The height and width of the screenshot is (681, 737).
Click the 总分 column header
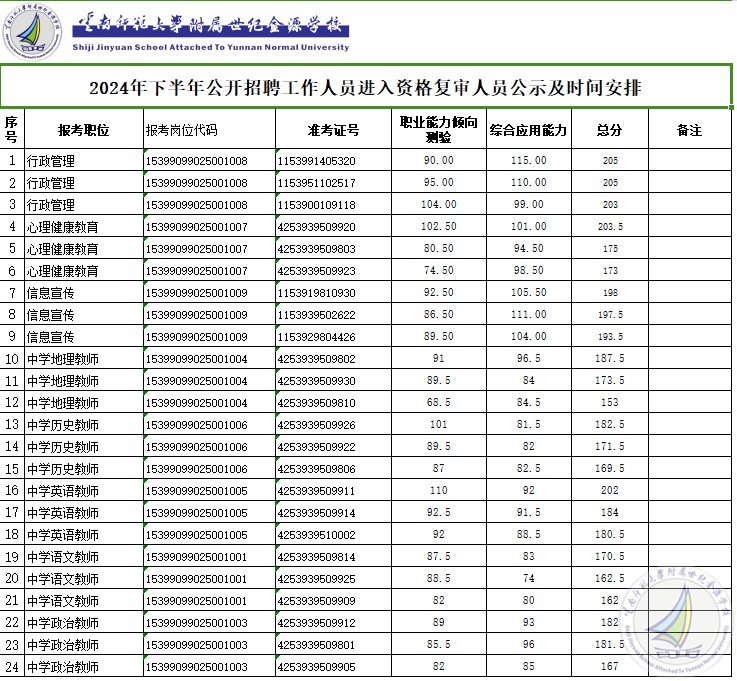(609, 130)
